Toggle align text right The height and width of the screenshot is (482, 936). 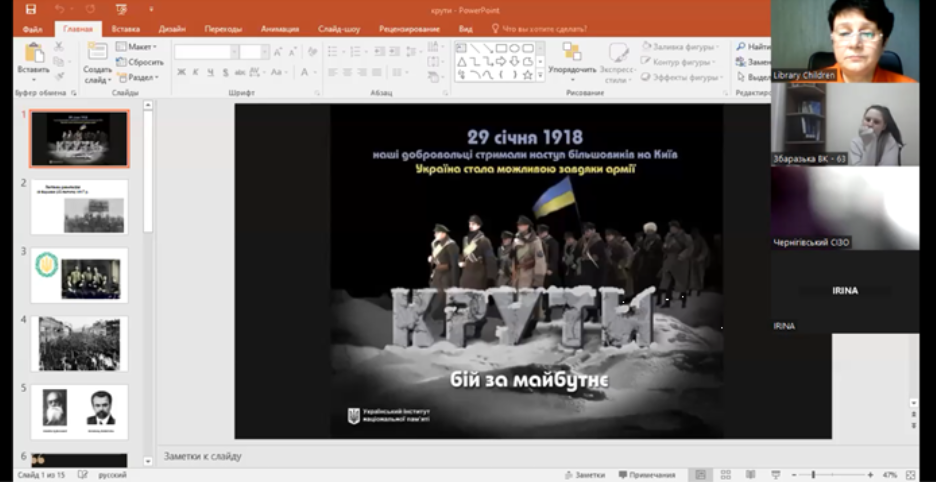pos(362,72)
